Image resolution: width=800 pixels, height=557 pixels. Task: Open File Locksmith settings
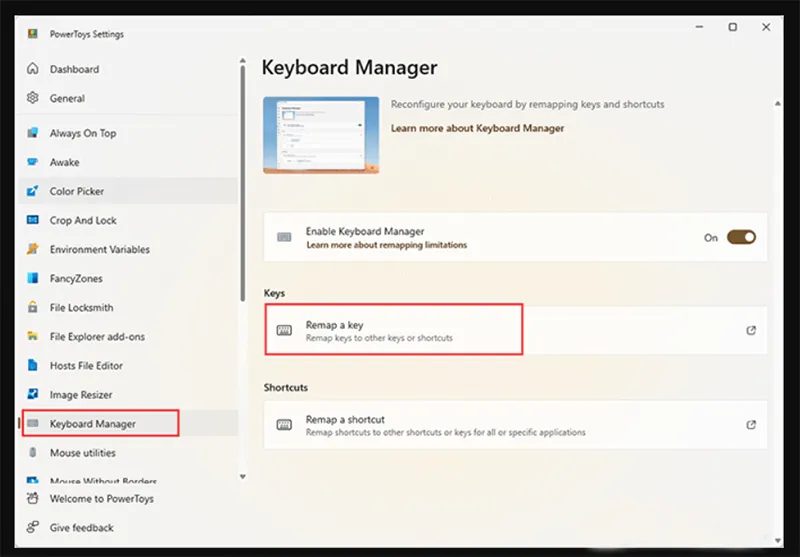129,308
